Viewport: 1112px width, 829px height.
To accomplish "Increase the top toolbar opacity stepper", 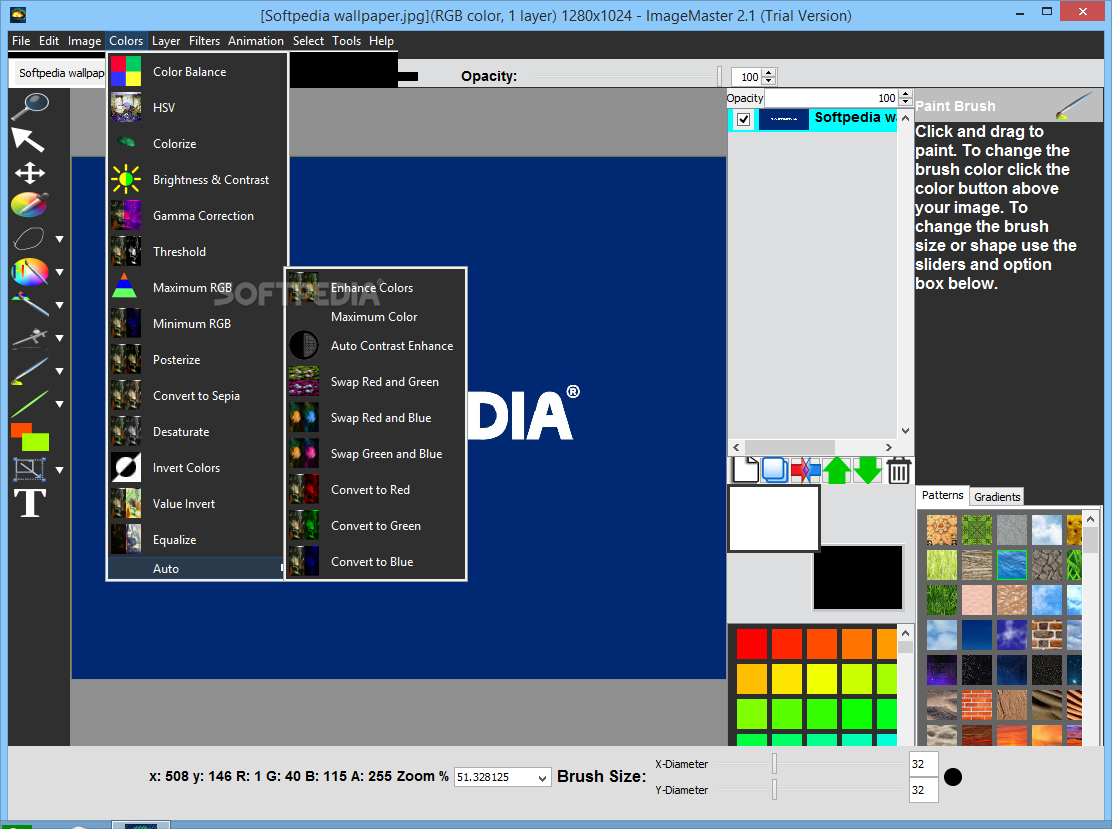I will (x=770, y=72).
